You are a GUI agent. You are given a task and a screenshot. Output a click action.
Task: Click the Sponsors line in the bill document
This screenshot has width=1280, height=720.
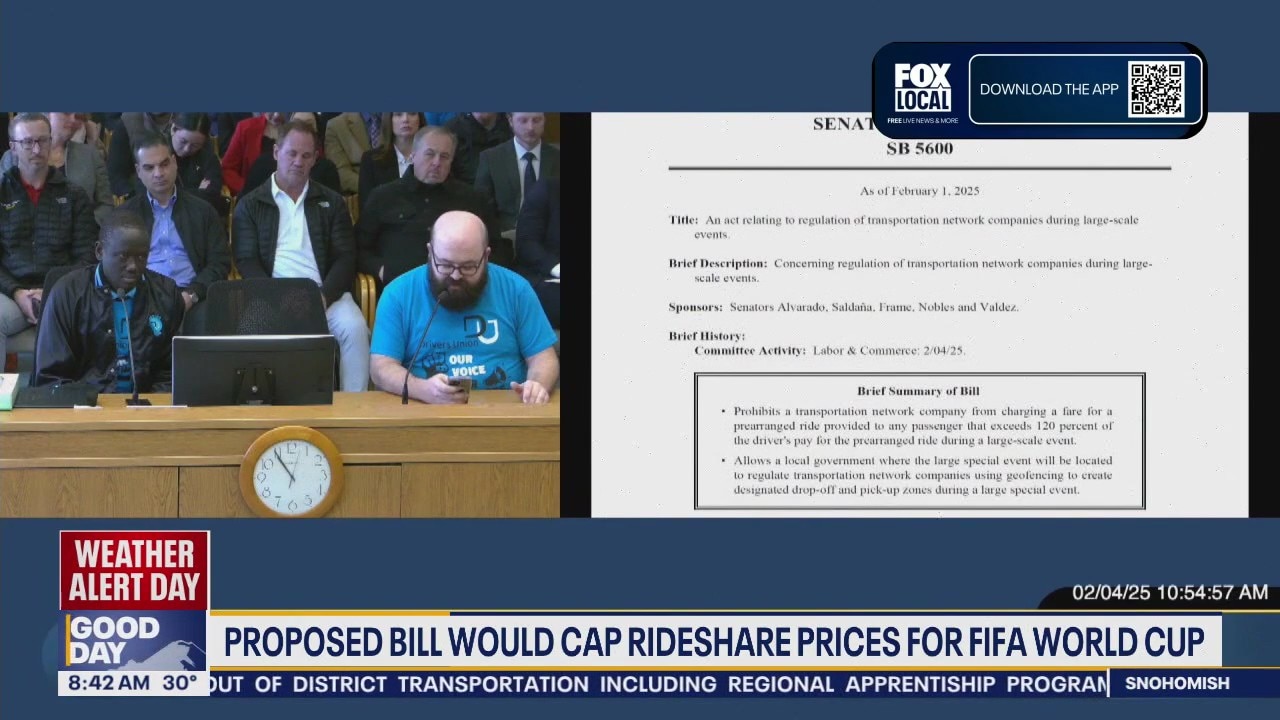(843, 307)
